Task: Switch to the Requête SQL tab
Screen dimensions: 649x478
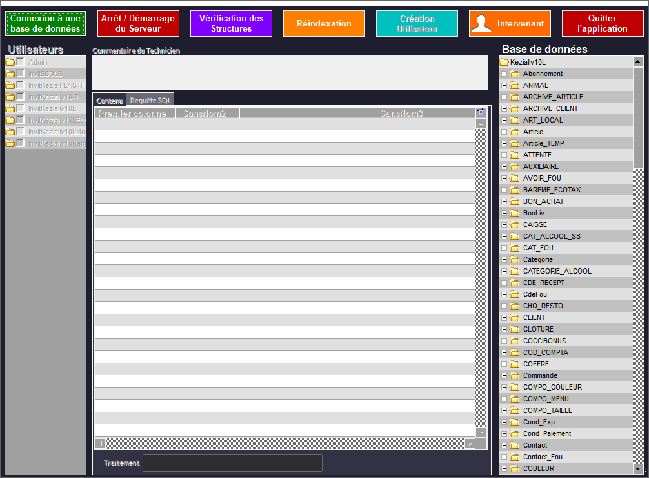Action: 151,101
